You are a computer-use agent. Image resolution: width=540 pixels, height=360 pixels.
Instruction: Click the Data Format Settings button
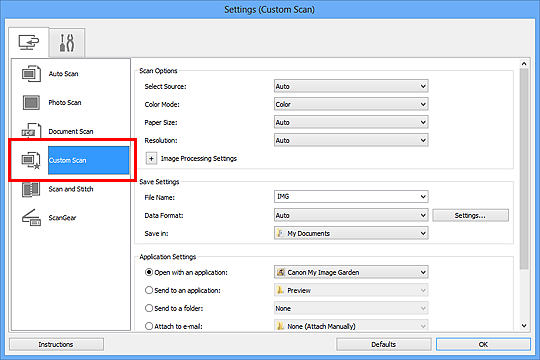point(470,215)
